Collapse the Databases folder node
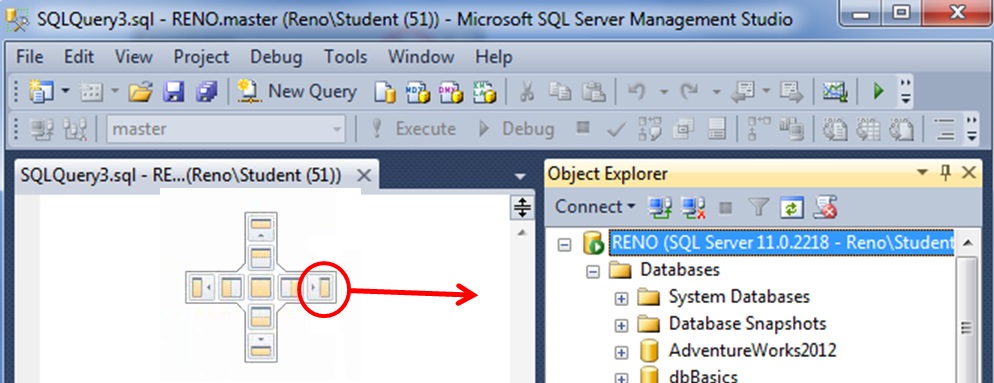This screenshot has width=994, height=383. 593,271
